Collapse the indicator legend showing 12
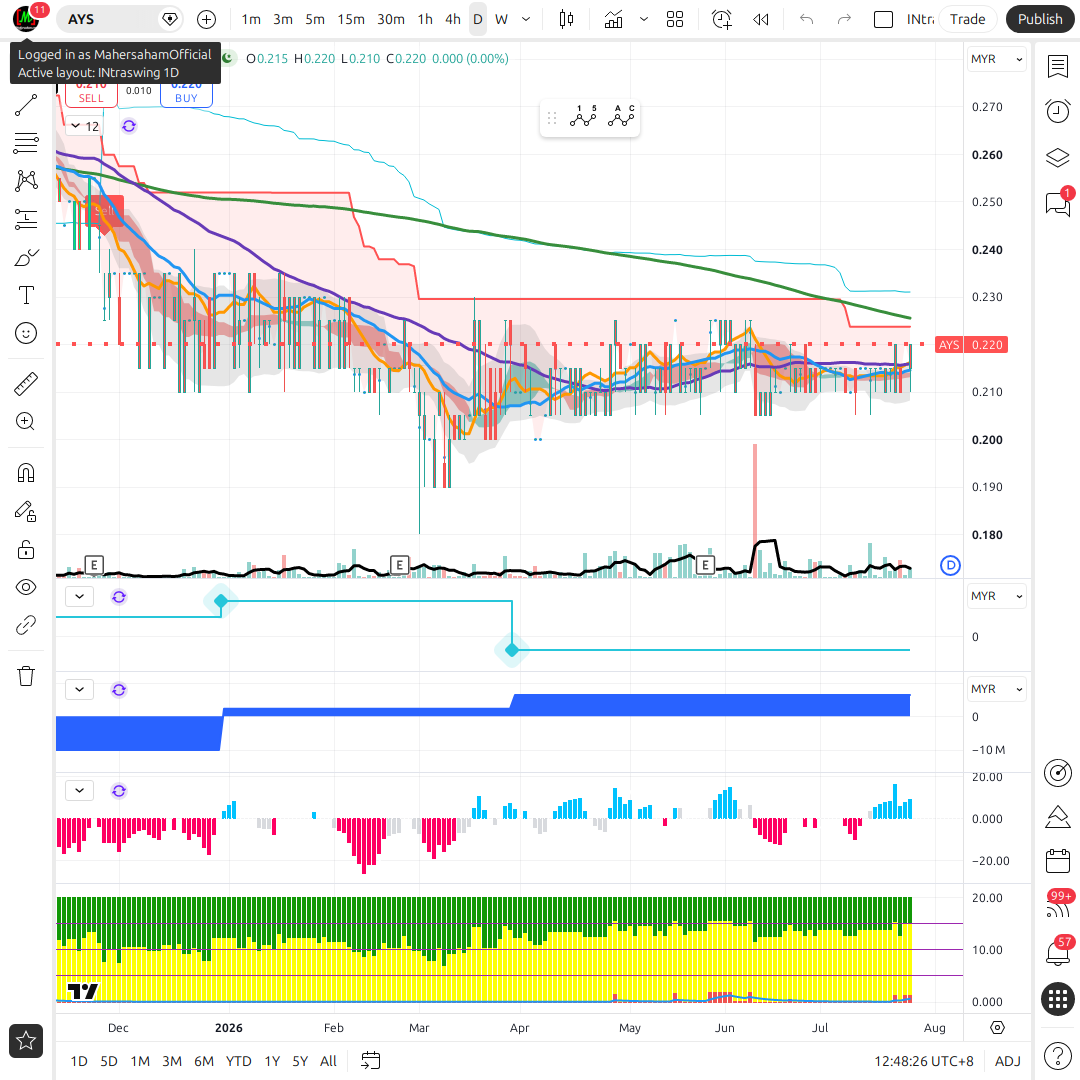 tap(85, 126)
